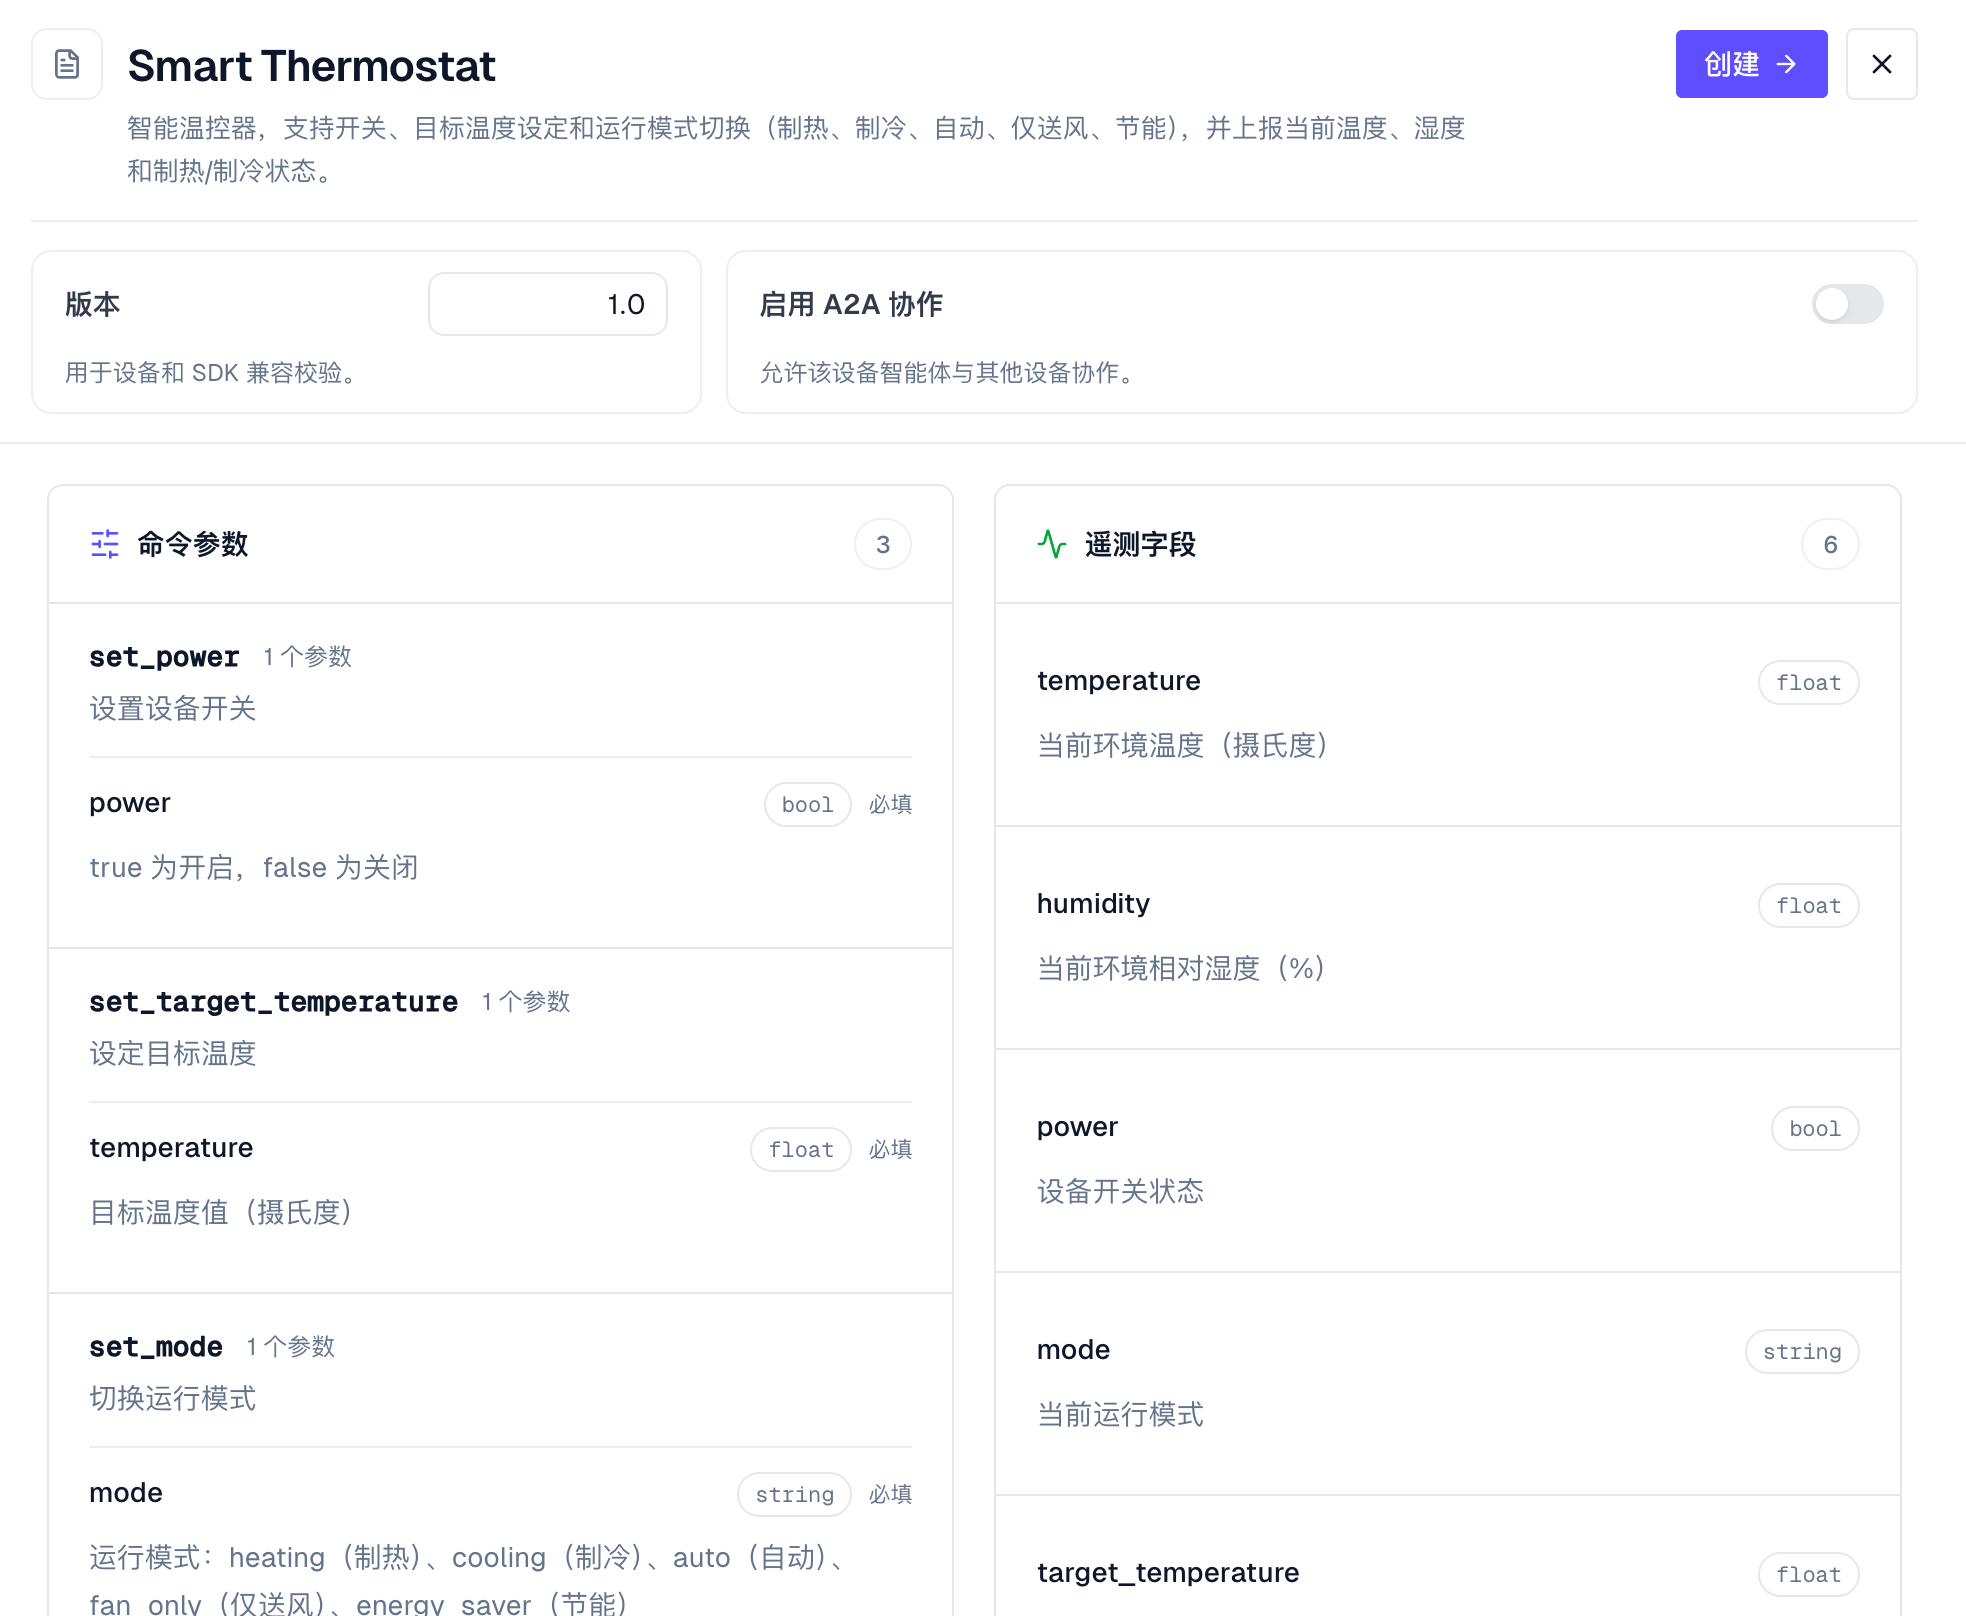Viewport: 1966px width, 1616px height.
Task: Click 1 个参数 beside set_power
Action: (308, 656)
